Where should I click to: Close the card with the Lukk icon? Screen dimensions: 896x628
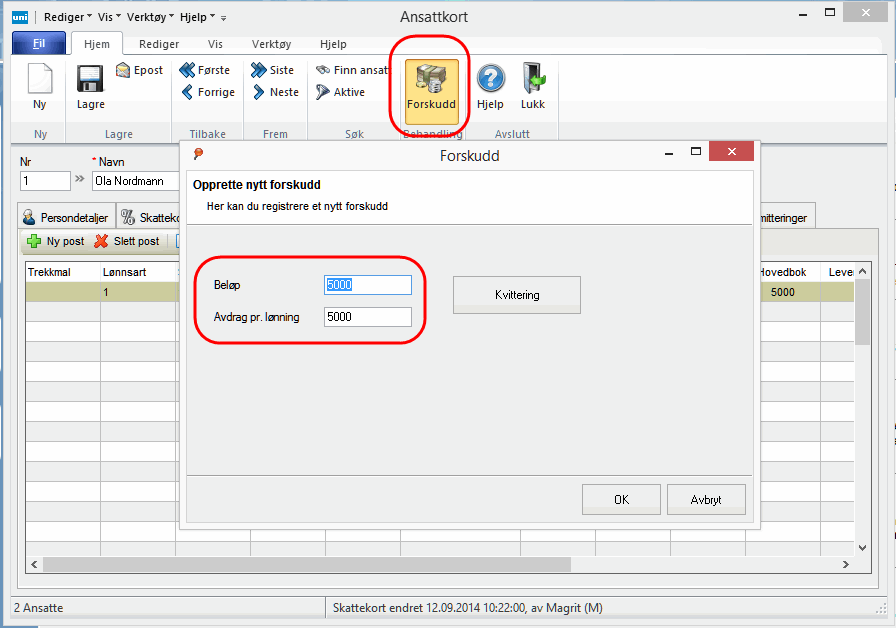[533, 80]
